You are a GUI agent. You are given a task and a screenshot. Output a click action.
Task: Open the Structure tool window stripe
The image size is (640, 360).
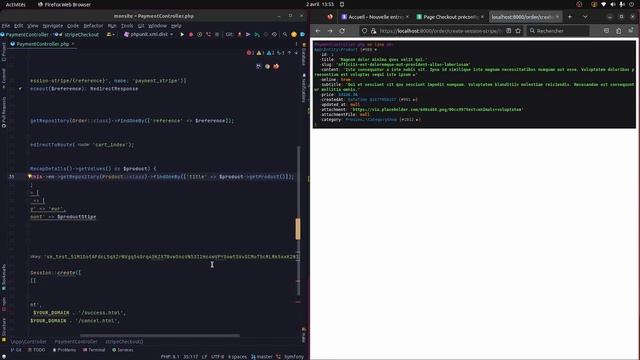4,329
